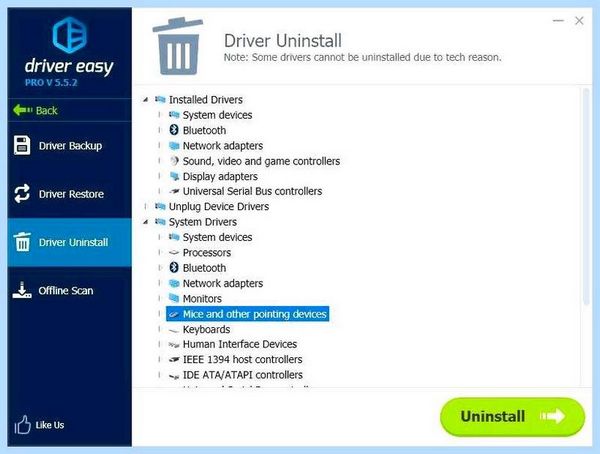
Task: Click the Universal Serial Bus controllers icon
Action: click(174, 191)
